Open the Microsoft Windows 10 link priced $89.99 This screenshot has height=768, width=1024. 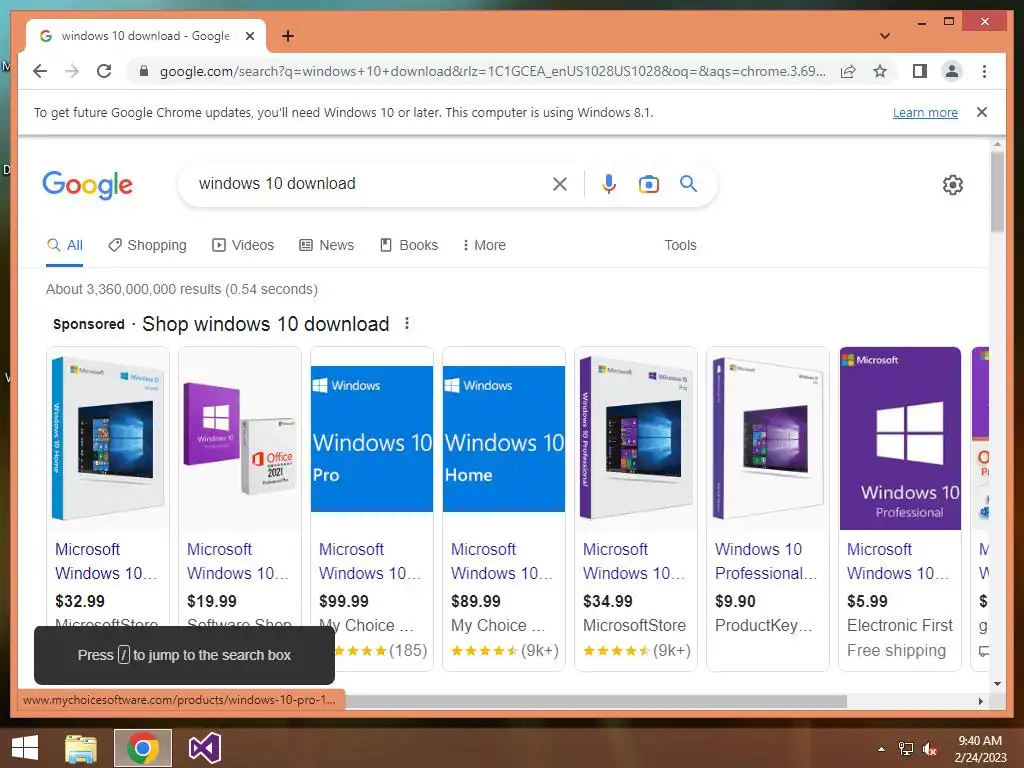pos(502,561)
